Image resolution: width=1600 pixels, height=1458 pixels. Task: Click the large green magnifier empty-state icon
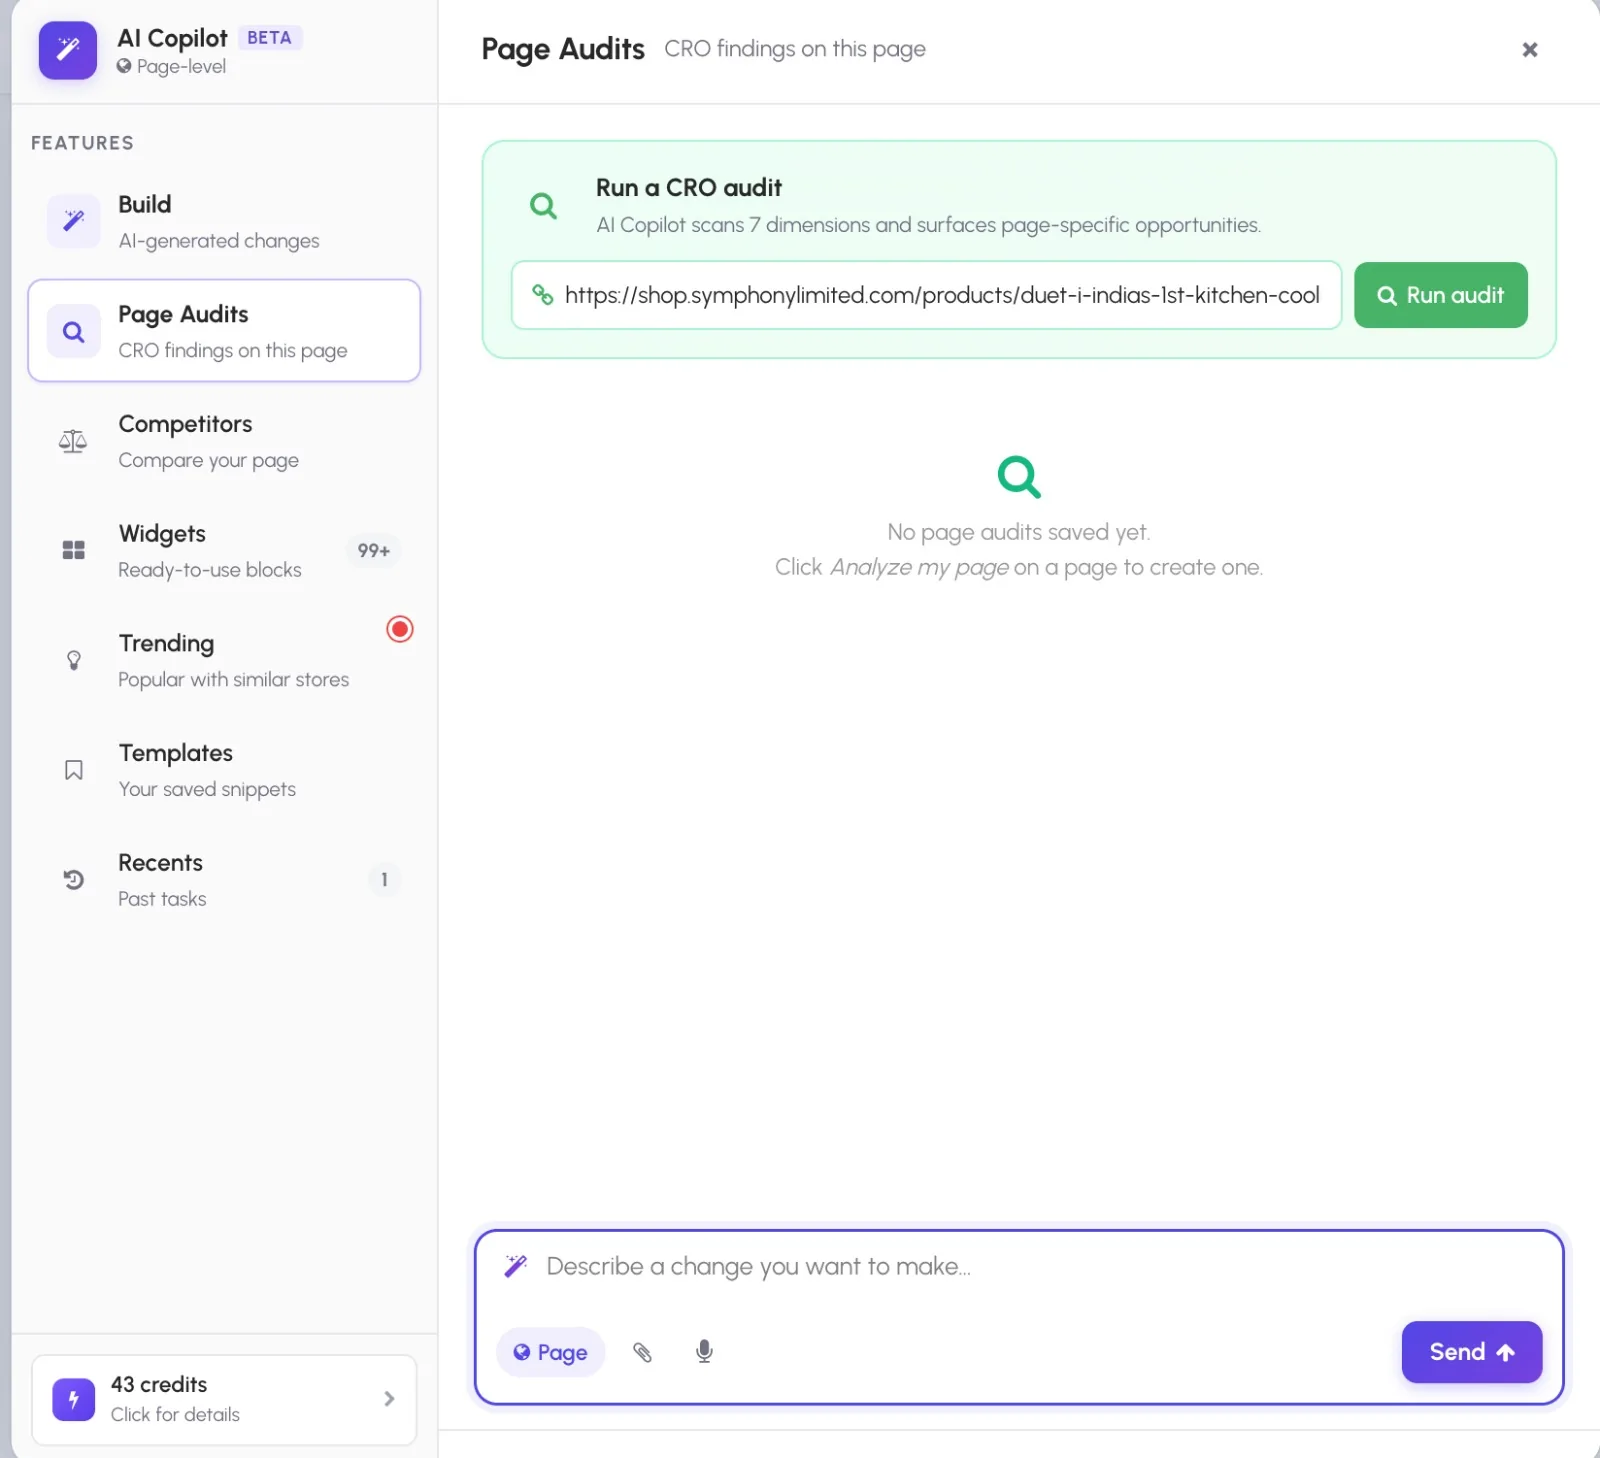coord(1019,477)
